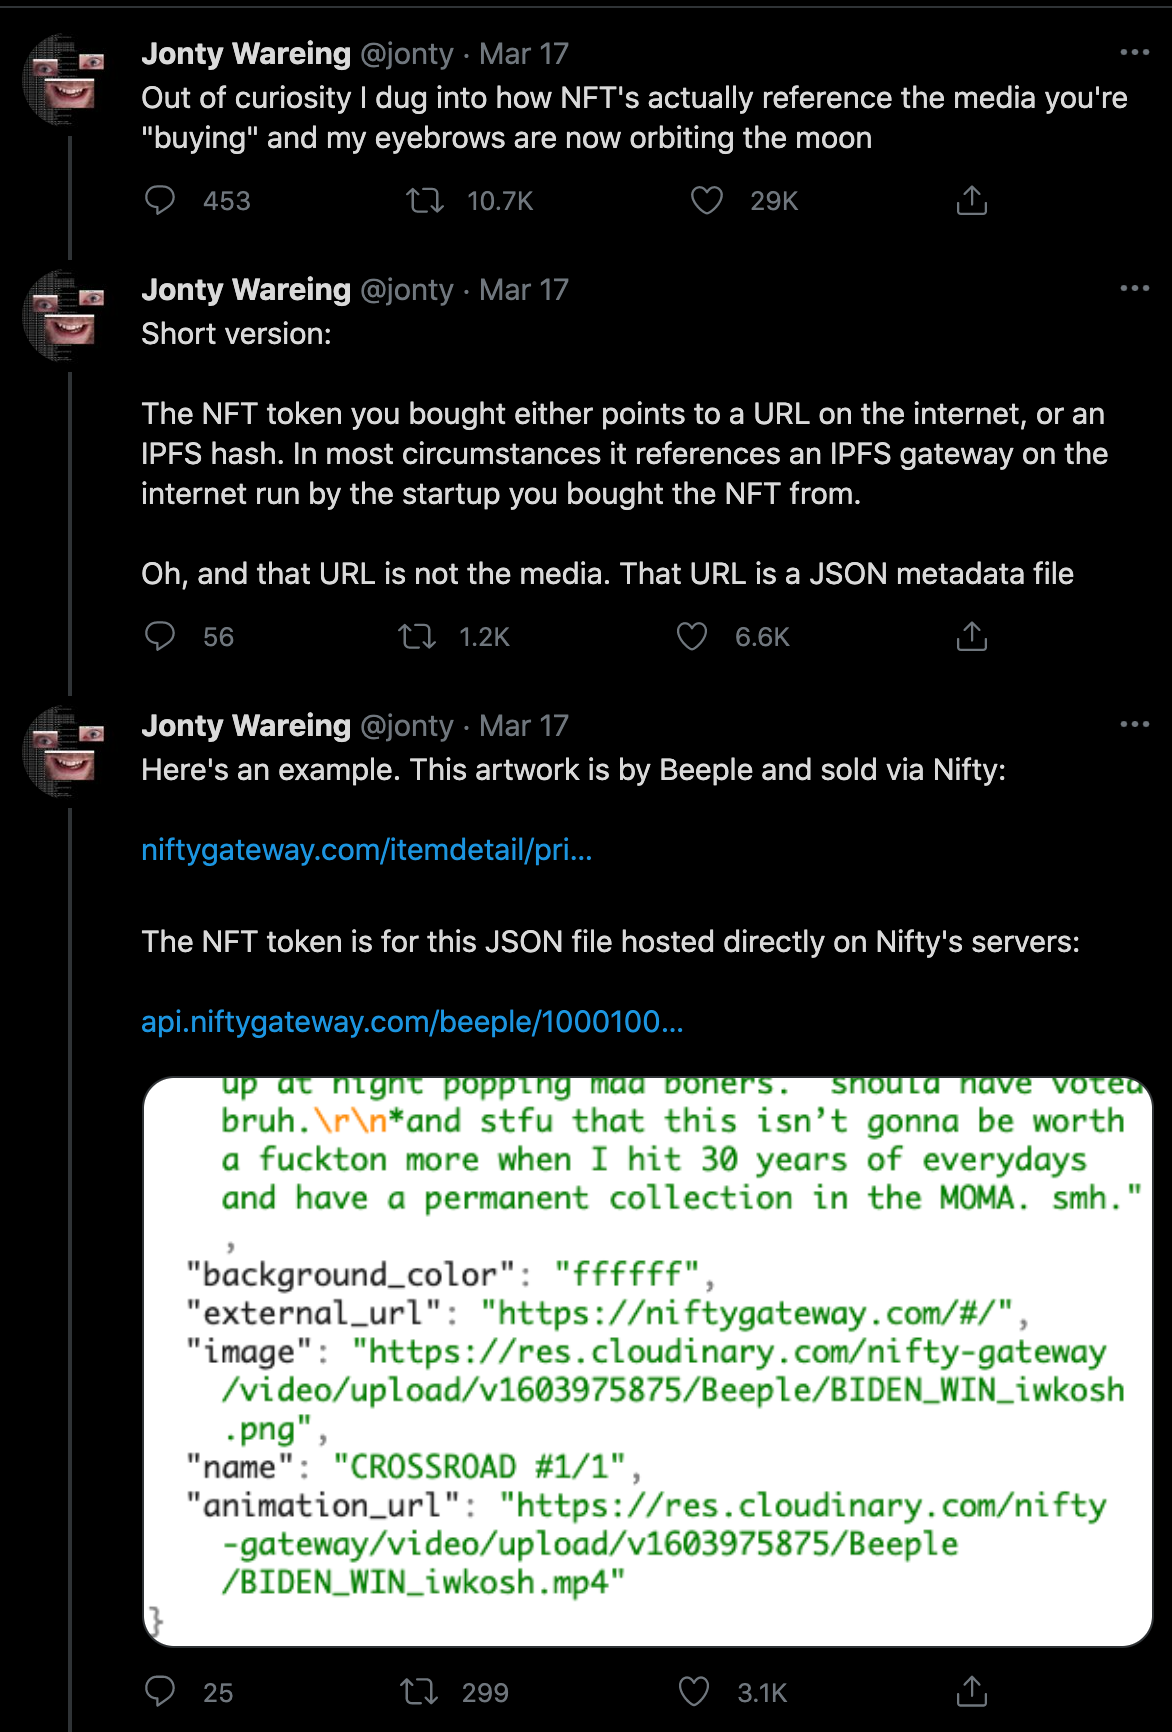The image size is (1172, 1732).
Task: Open the niftygateway.com/itemdetail link
Action: [367, 850]
